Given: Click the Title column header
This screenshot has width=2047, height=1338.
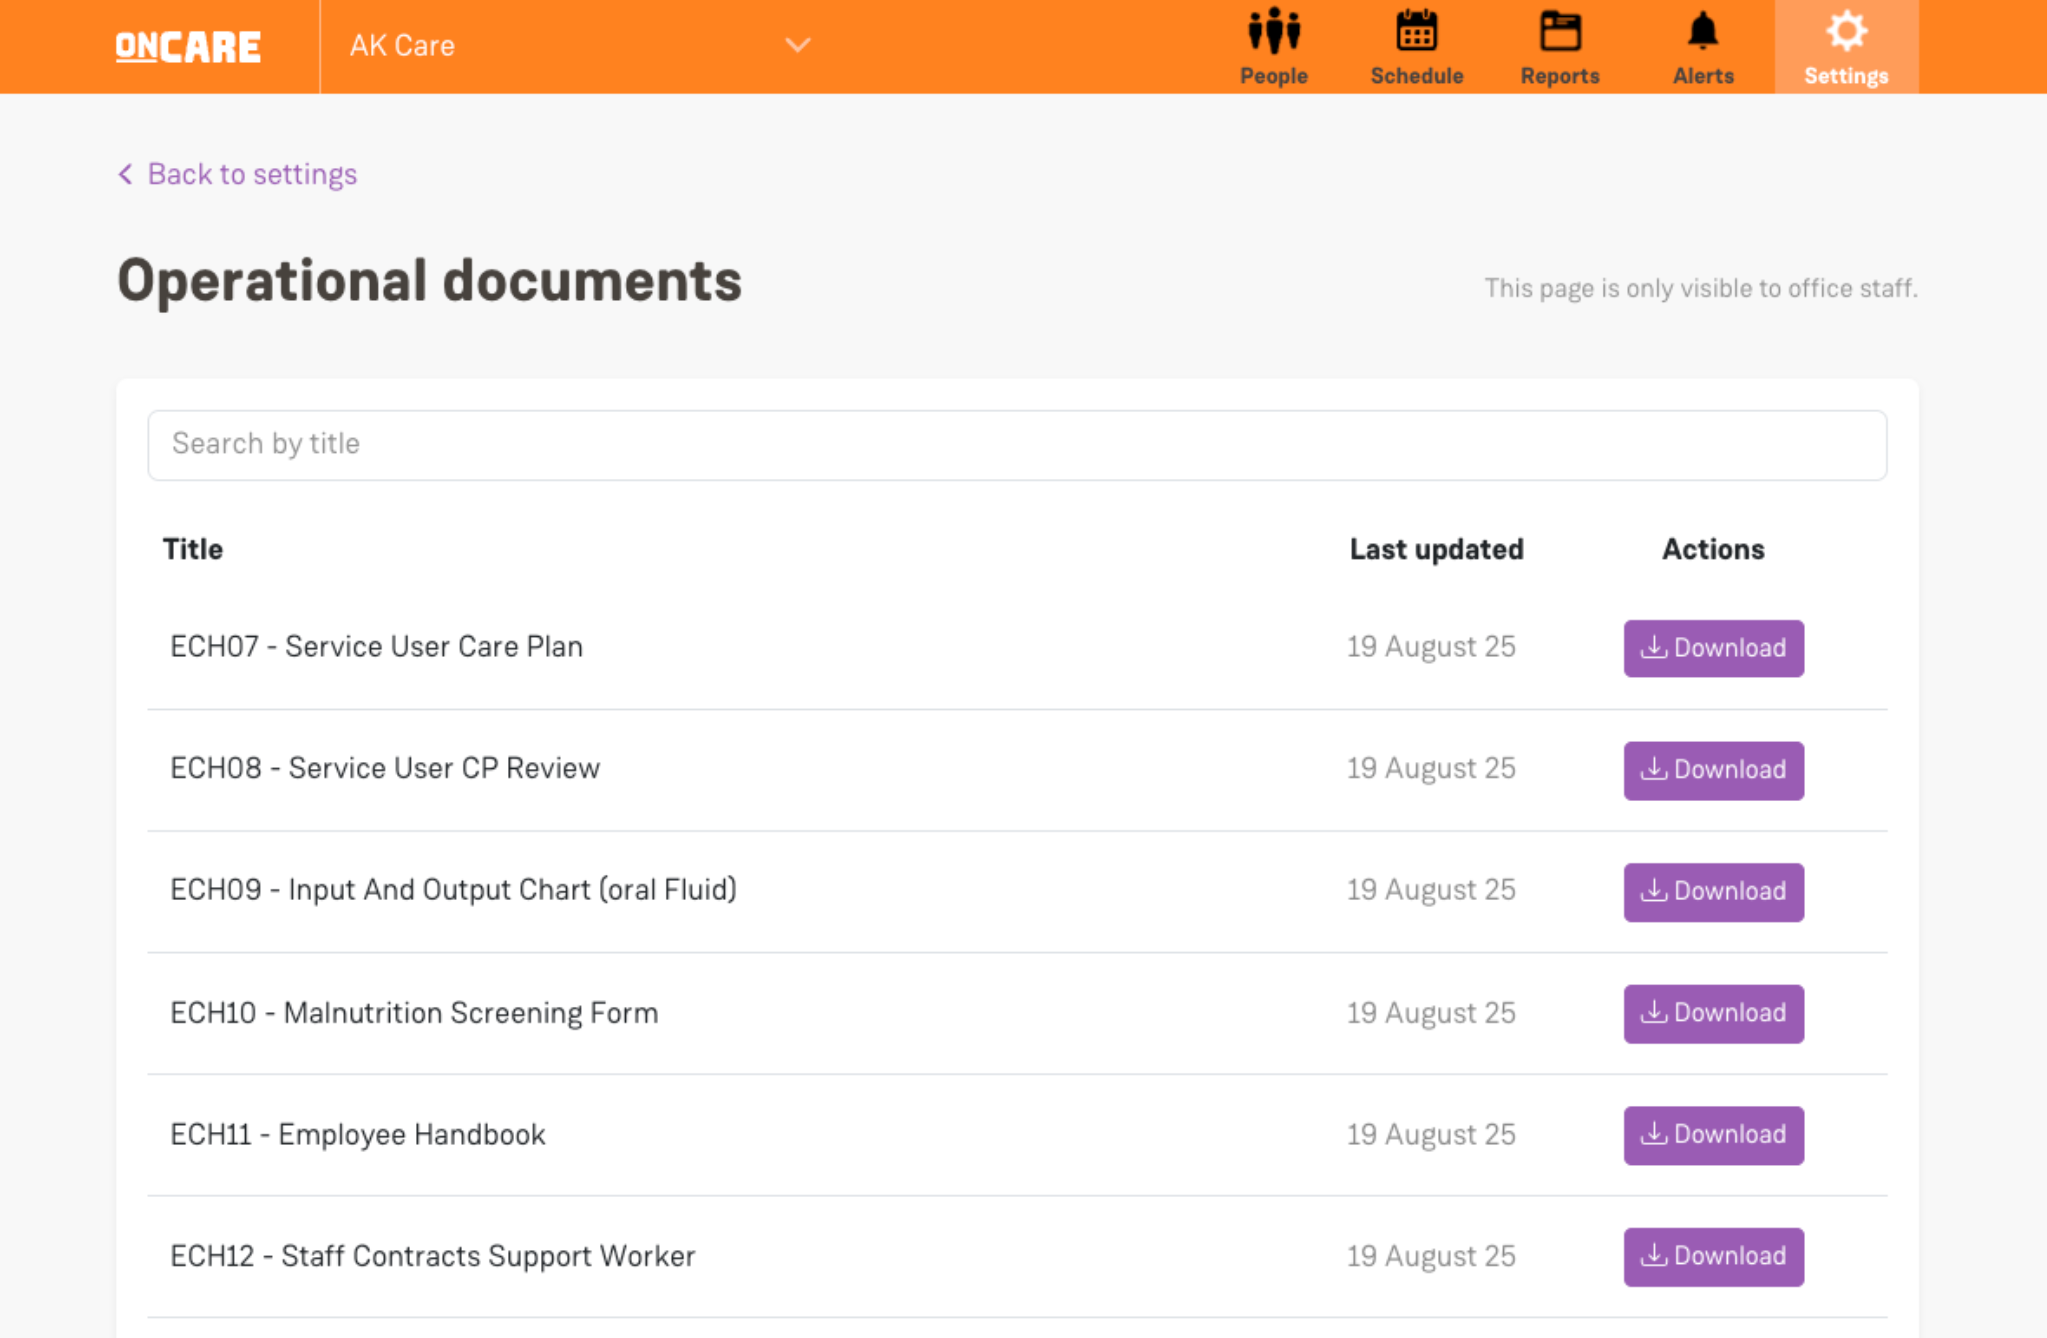Looking at the screenshot, I should tap(193, 549).
